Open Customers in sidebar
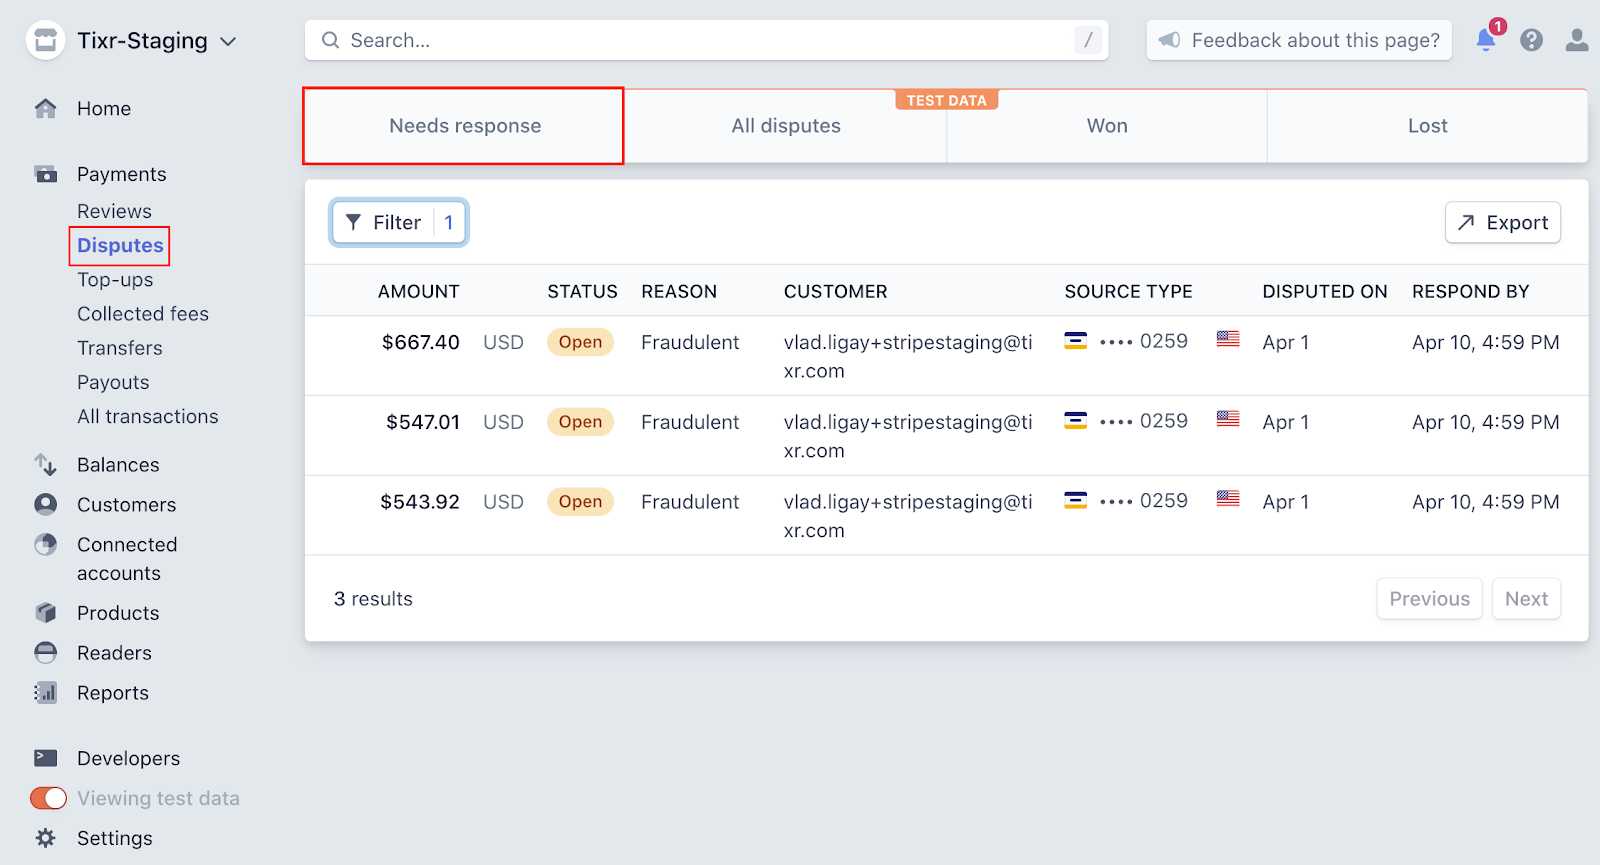 (x=126, y=505)
